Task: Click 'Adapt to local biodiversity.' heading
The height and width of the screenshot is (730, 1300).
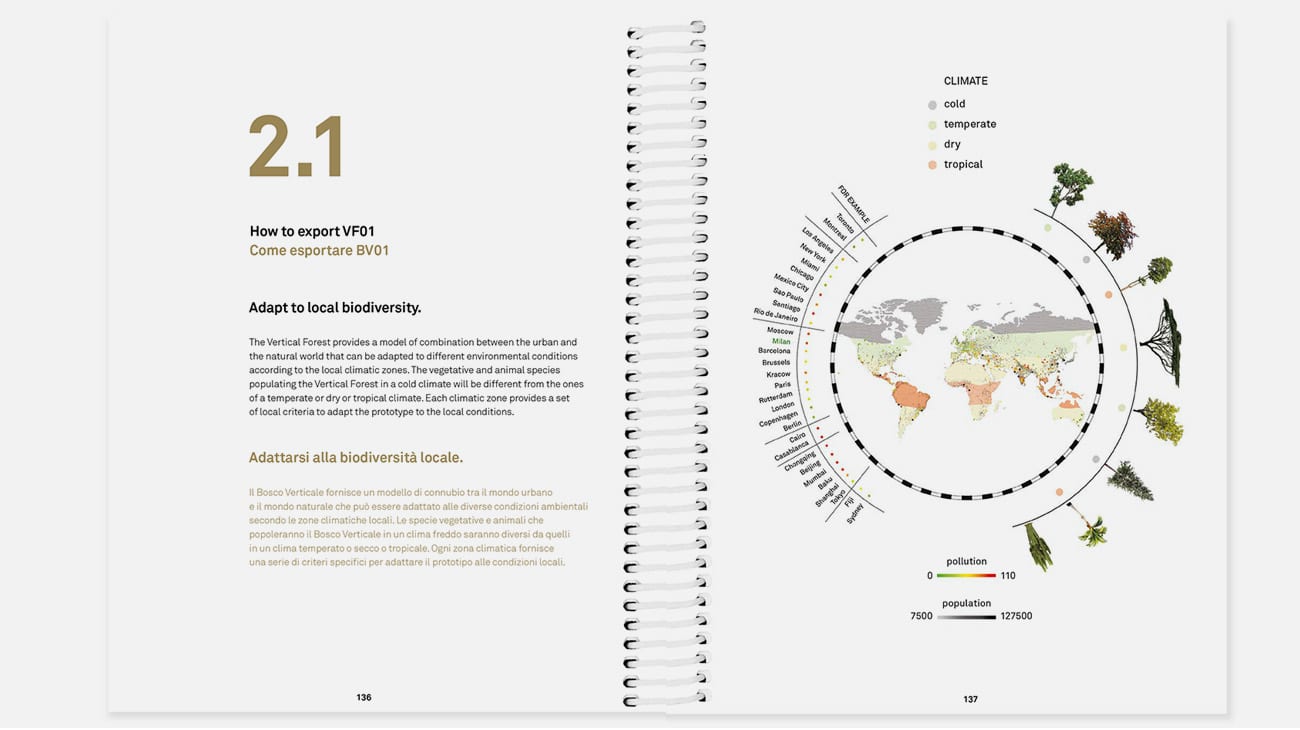Action: (x=335, y=308)
